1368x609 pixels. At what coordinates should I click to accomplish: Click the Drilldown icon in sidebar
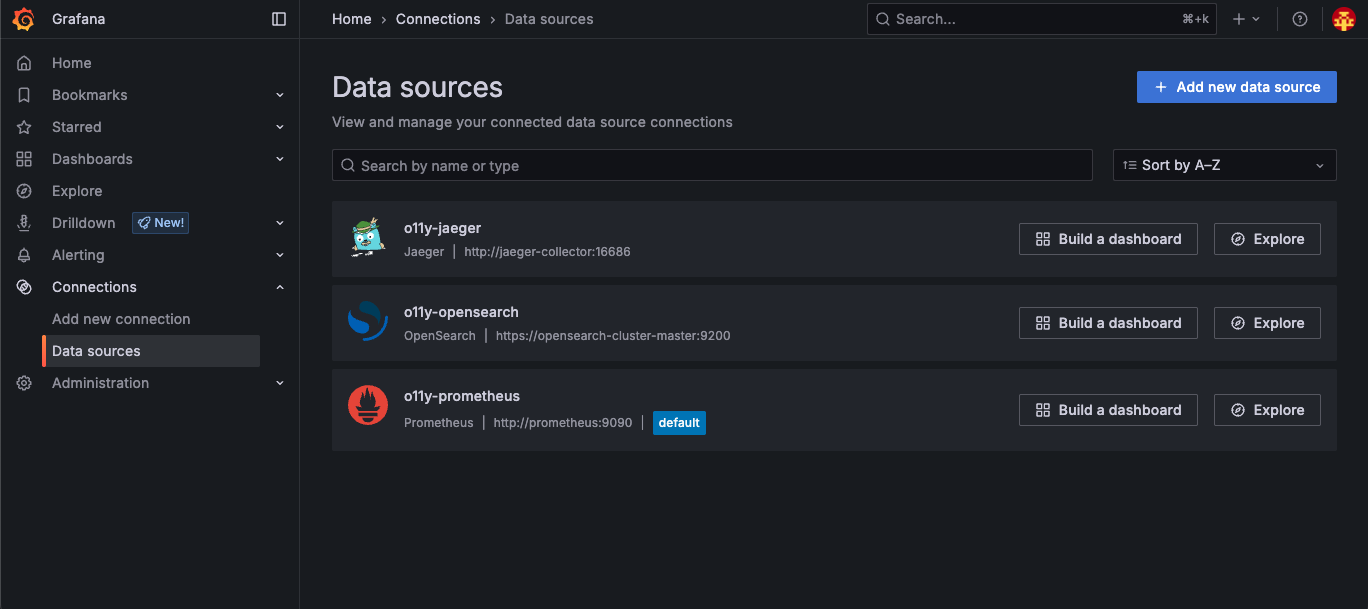click(24, 223)
